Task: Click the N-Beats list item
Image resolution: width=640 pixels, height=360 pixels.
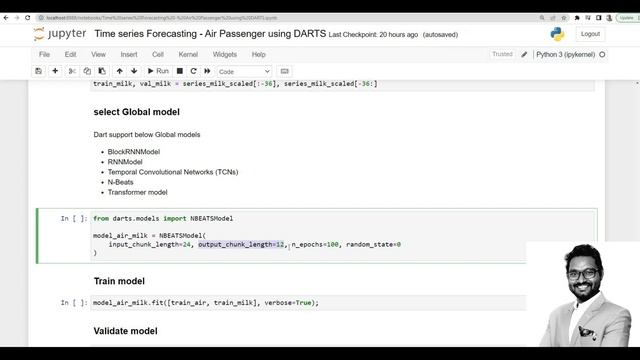Action: click(x=120, y=182)
